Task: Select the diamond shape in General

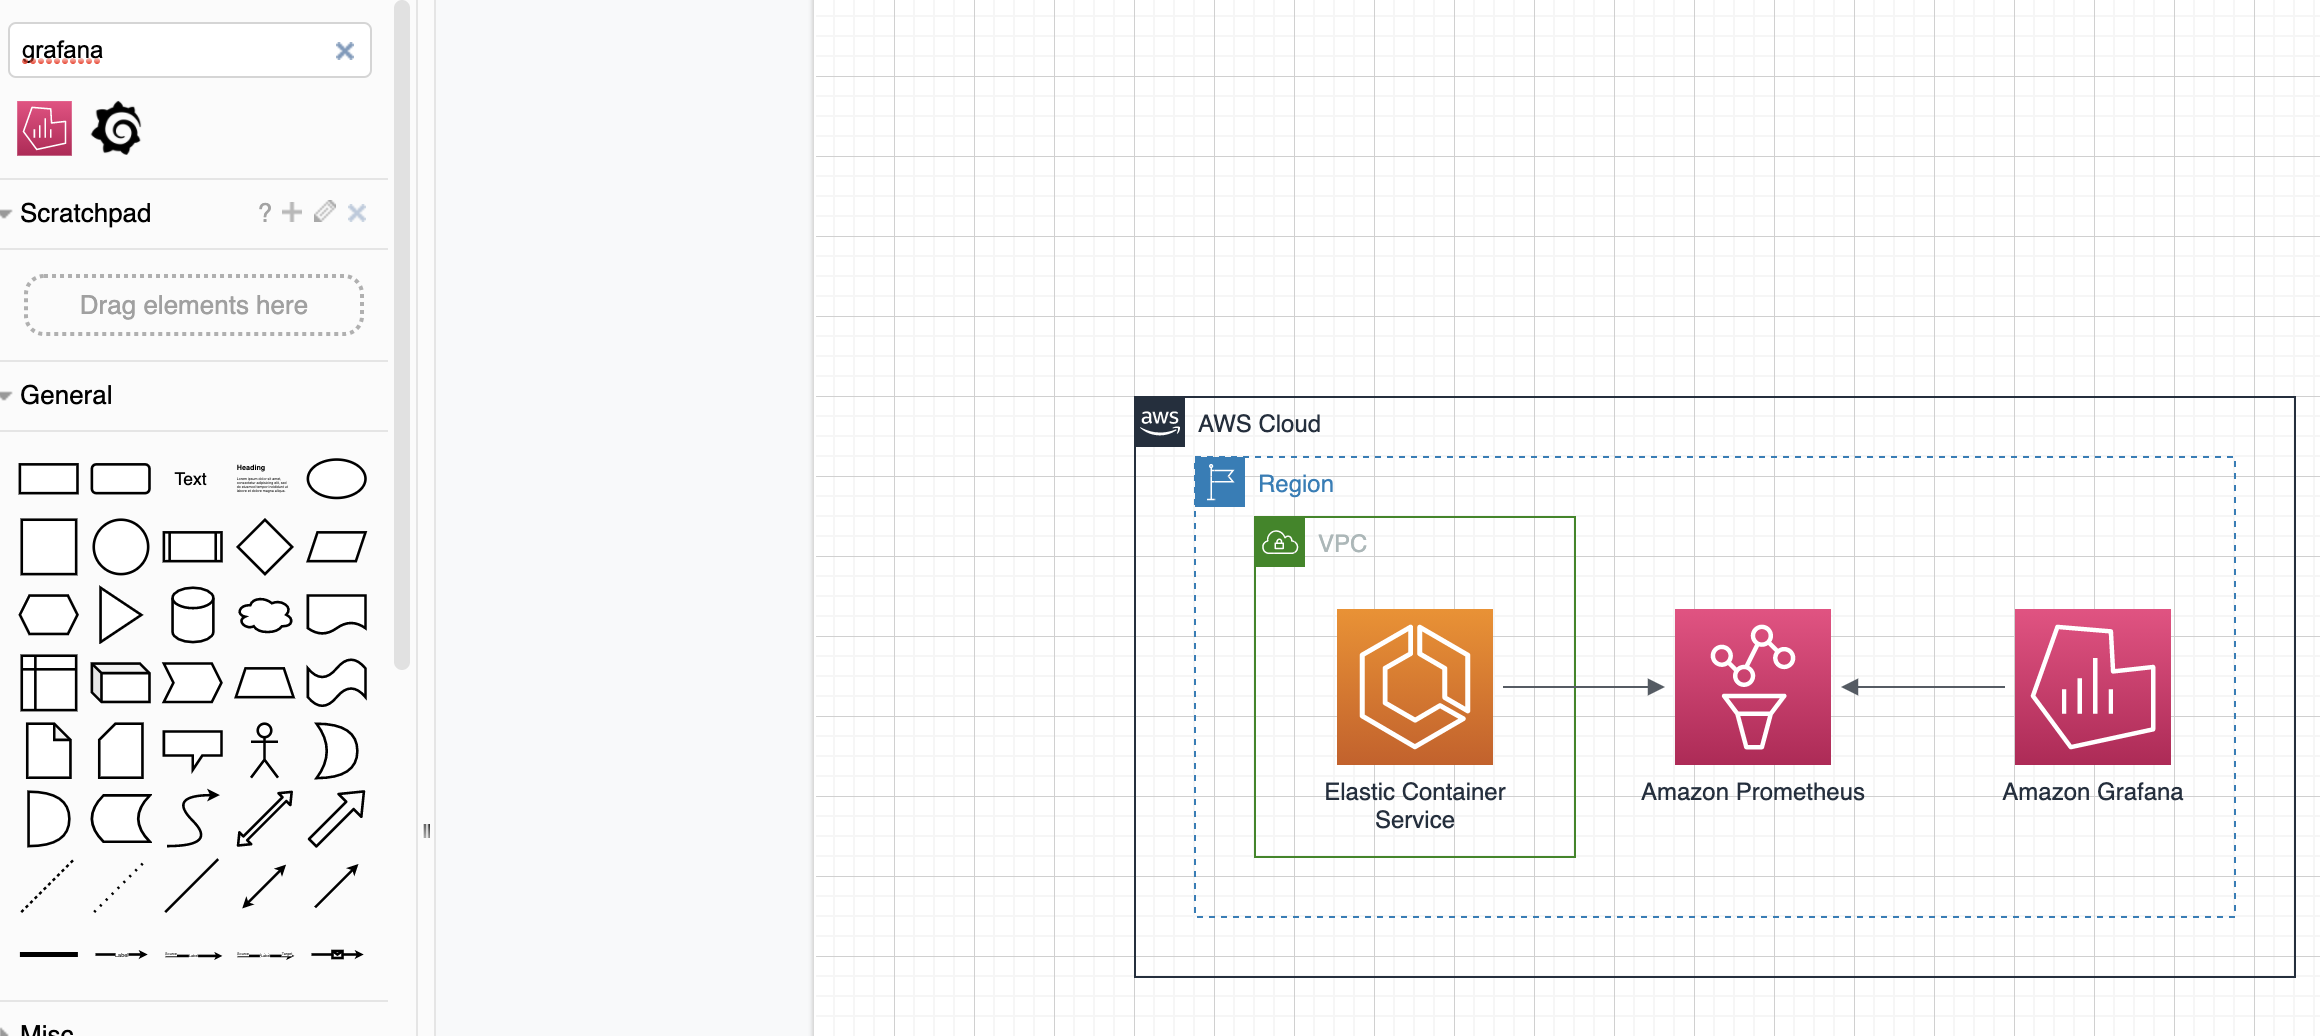Action: [264, 546]
